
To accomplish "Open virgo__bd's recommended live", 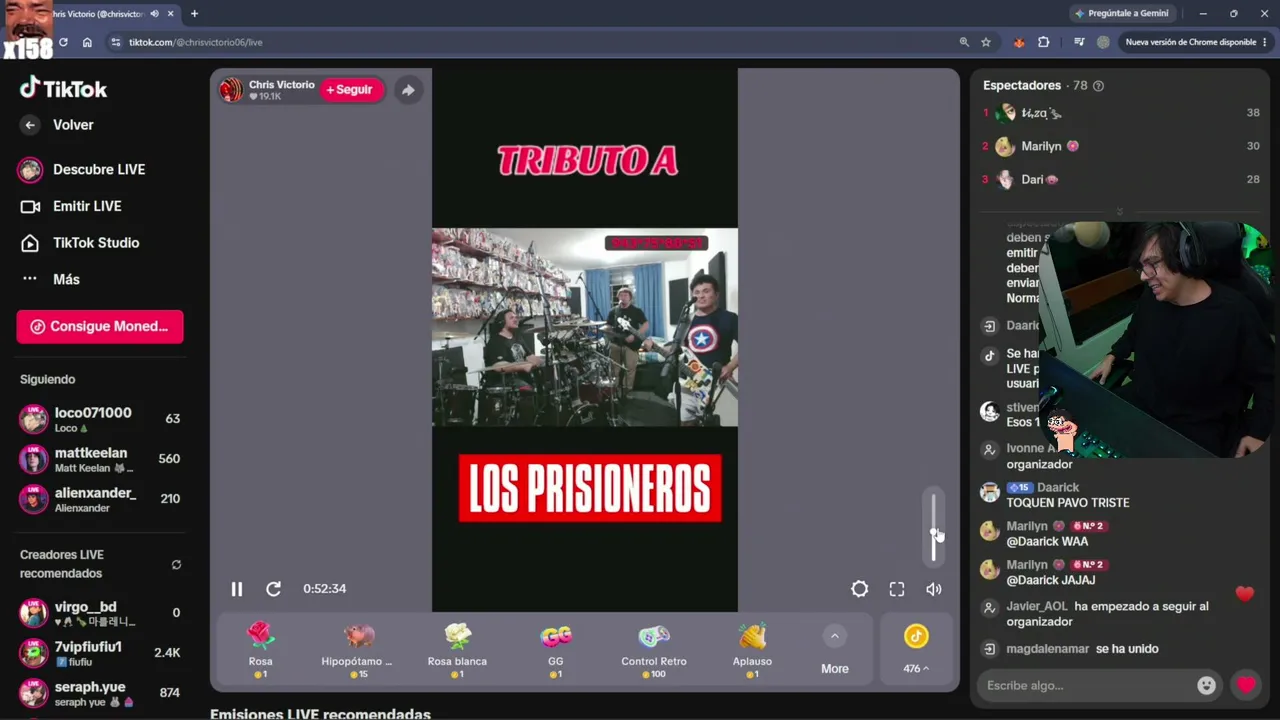I will pyautogui.click(x=100, y=613).
